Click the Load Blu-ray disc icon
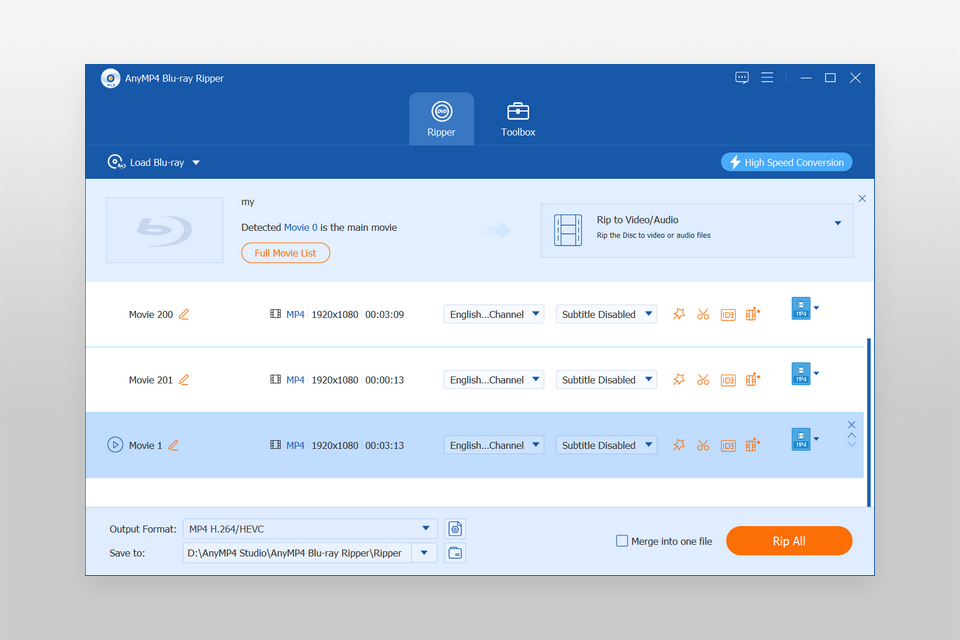 (x=116, y=162)
